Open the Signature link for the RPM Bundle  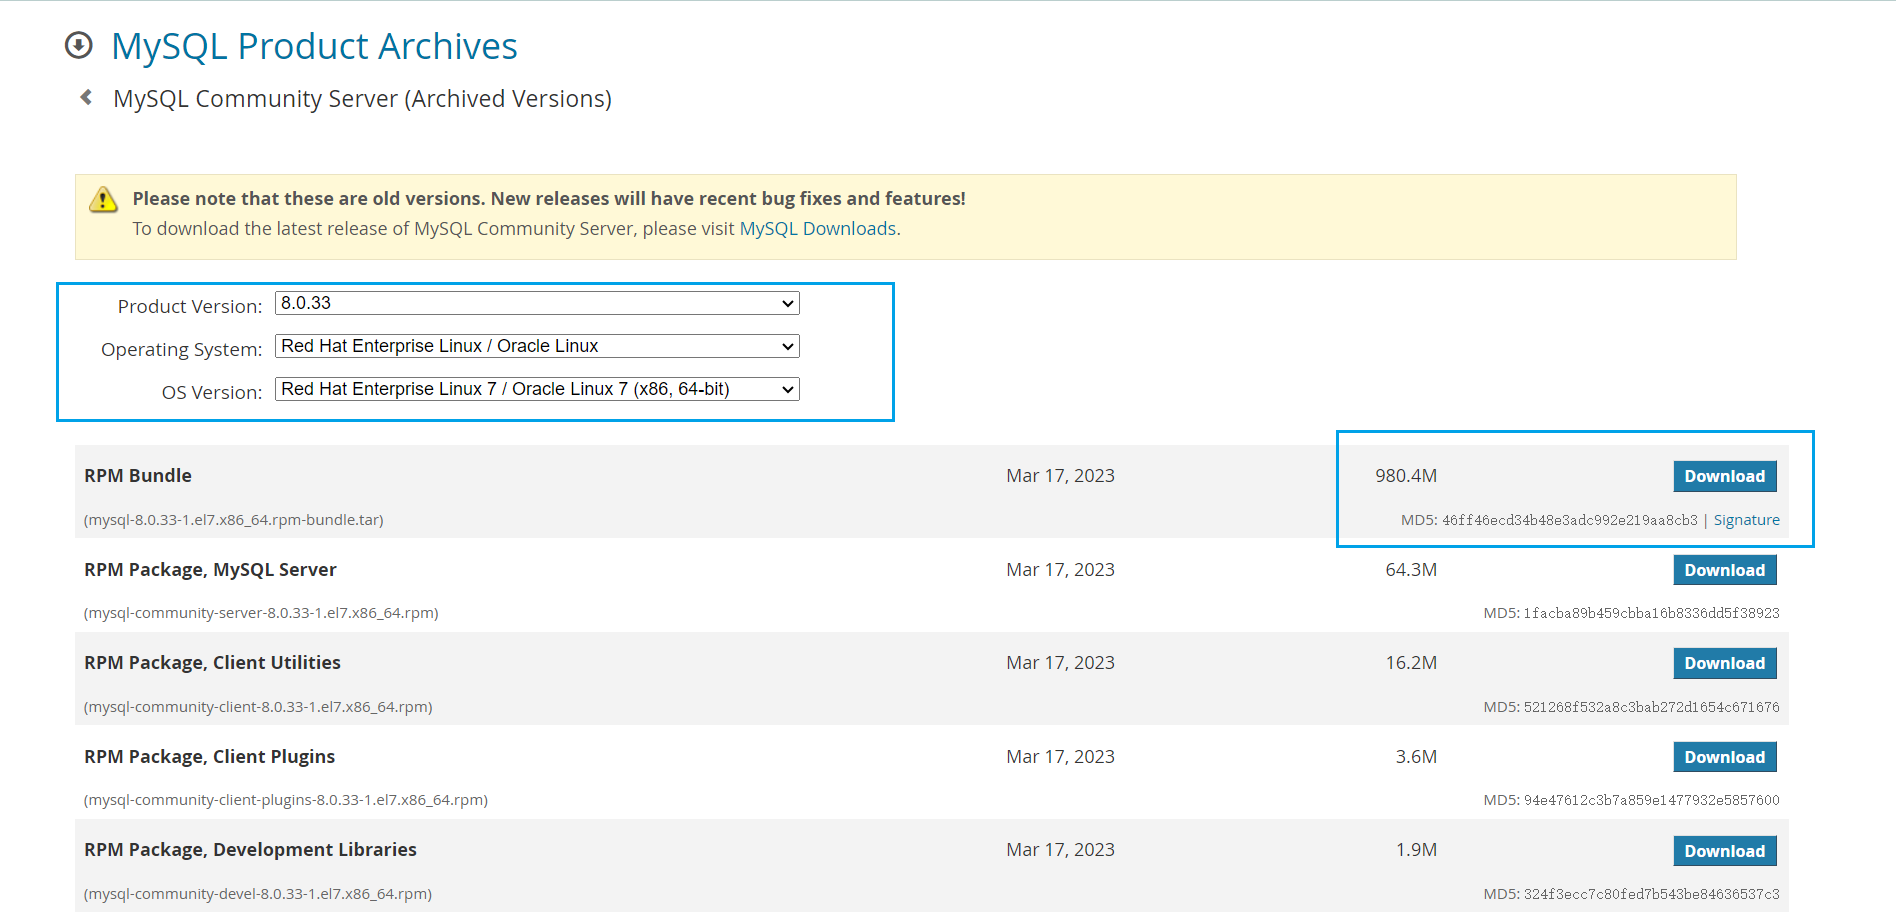point(1746,520)
